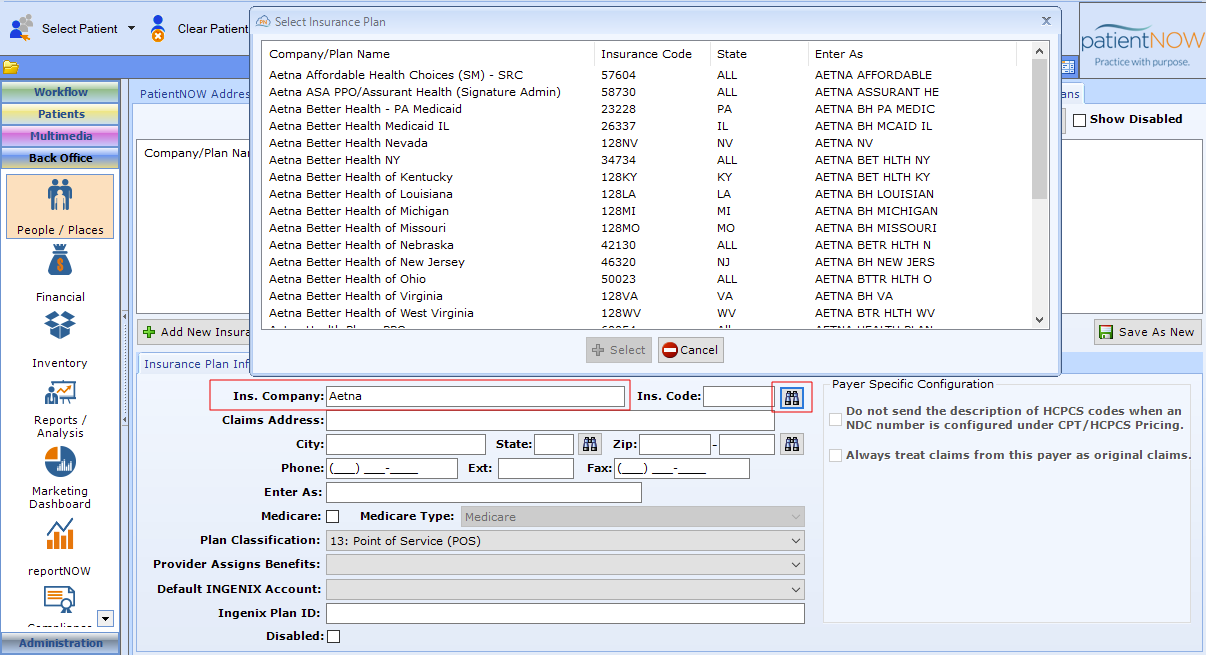Toggle the Disabled checkbox

tap(333, 636)
